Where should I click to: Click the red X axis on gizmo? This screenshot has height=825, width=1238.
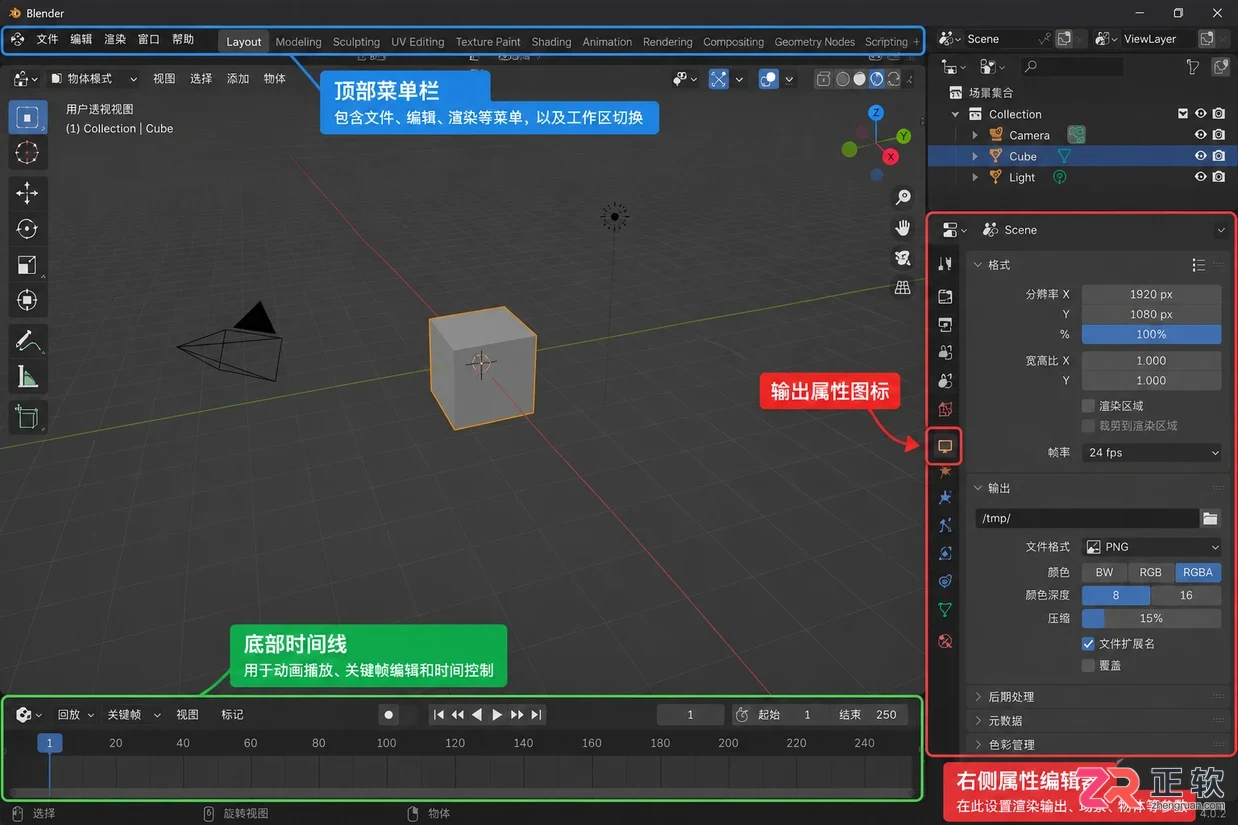click(890, 157)
